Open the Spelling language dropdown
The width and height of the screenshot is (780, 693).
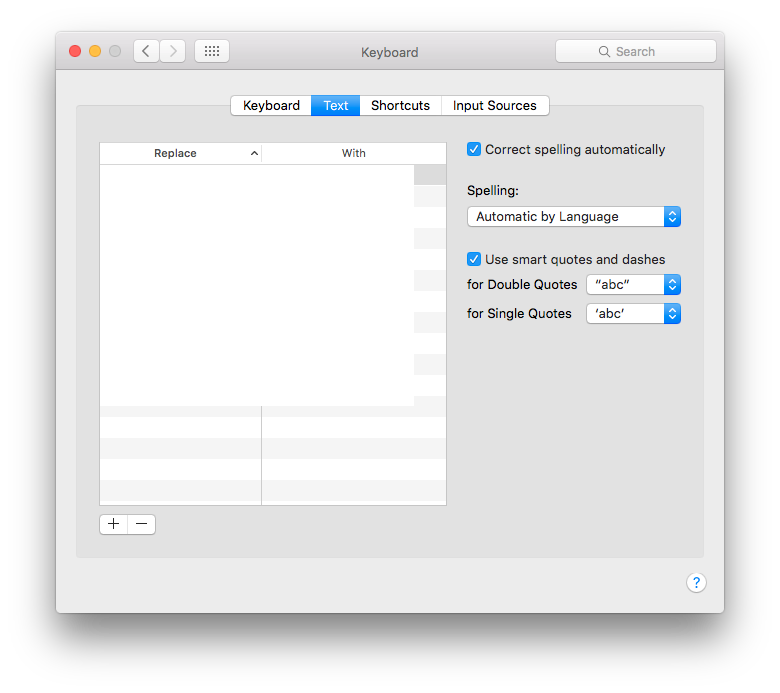tap(573, 216)
